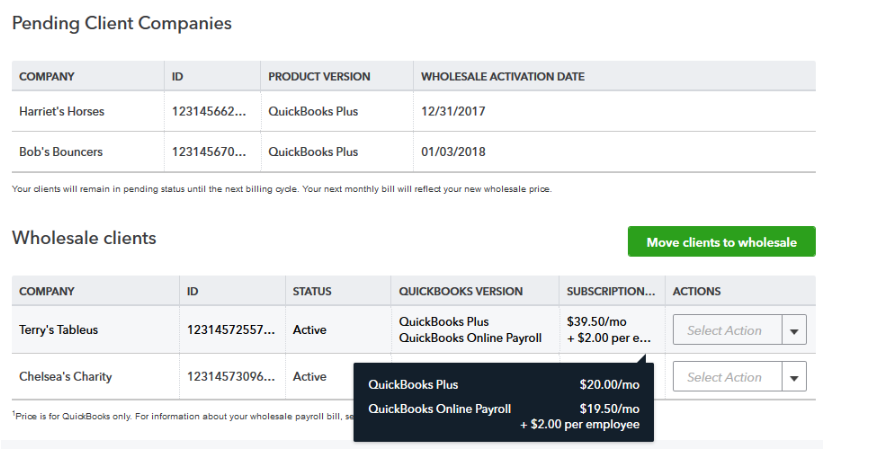The image size is (875, 462).
Task: Click the $39.50/mo subscription price for Terry's Tableus
Action: pyautogui.click(x=595, y=322)
